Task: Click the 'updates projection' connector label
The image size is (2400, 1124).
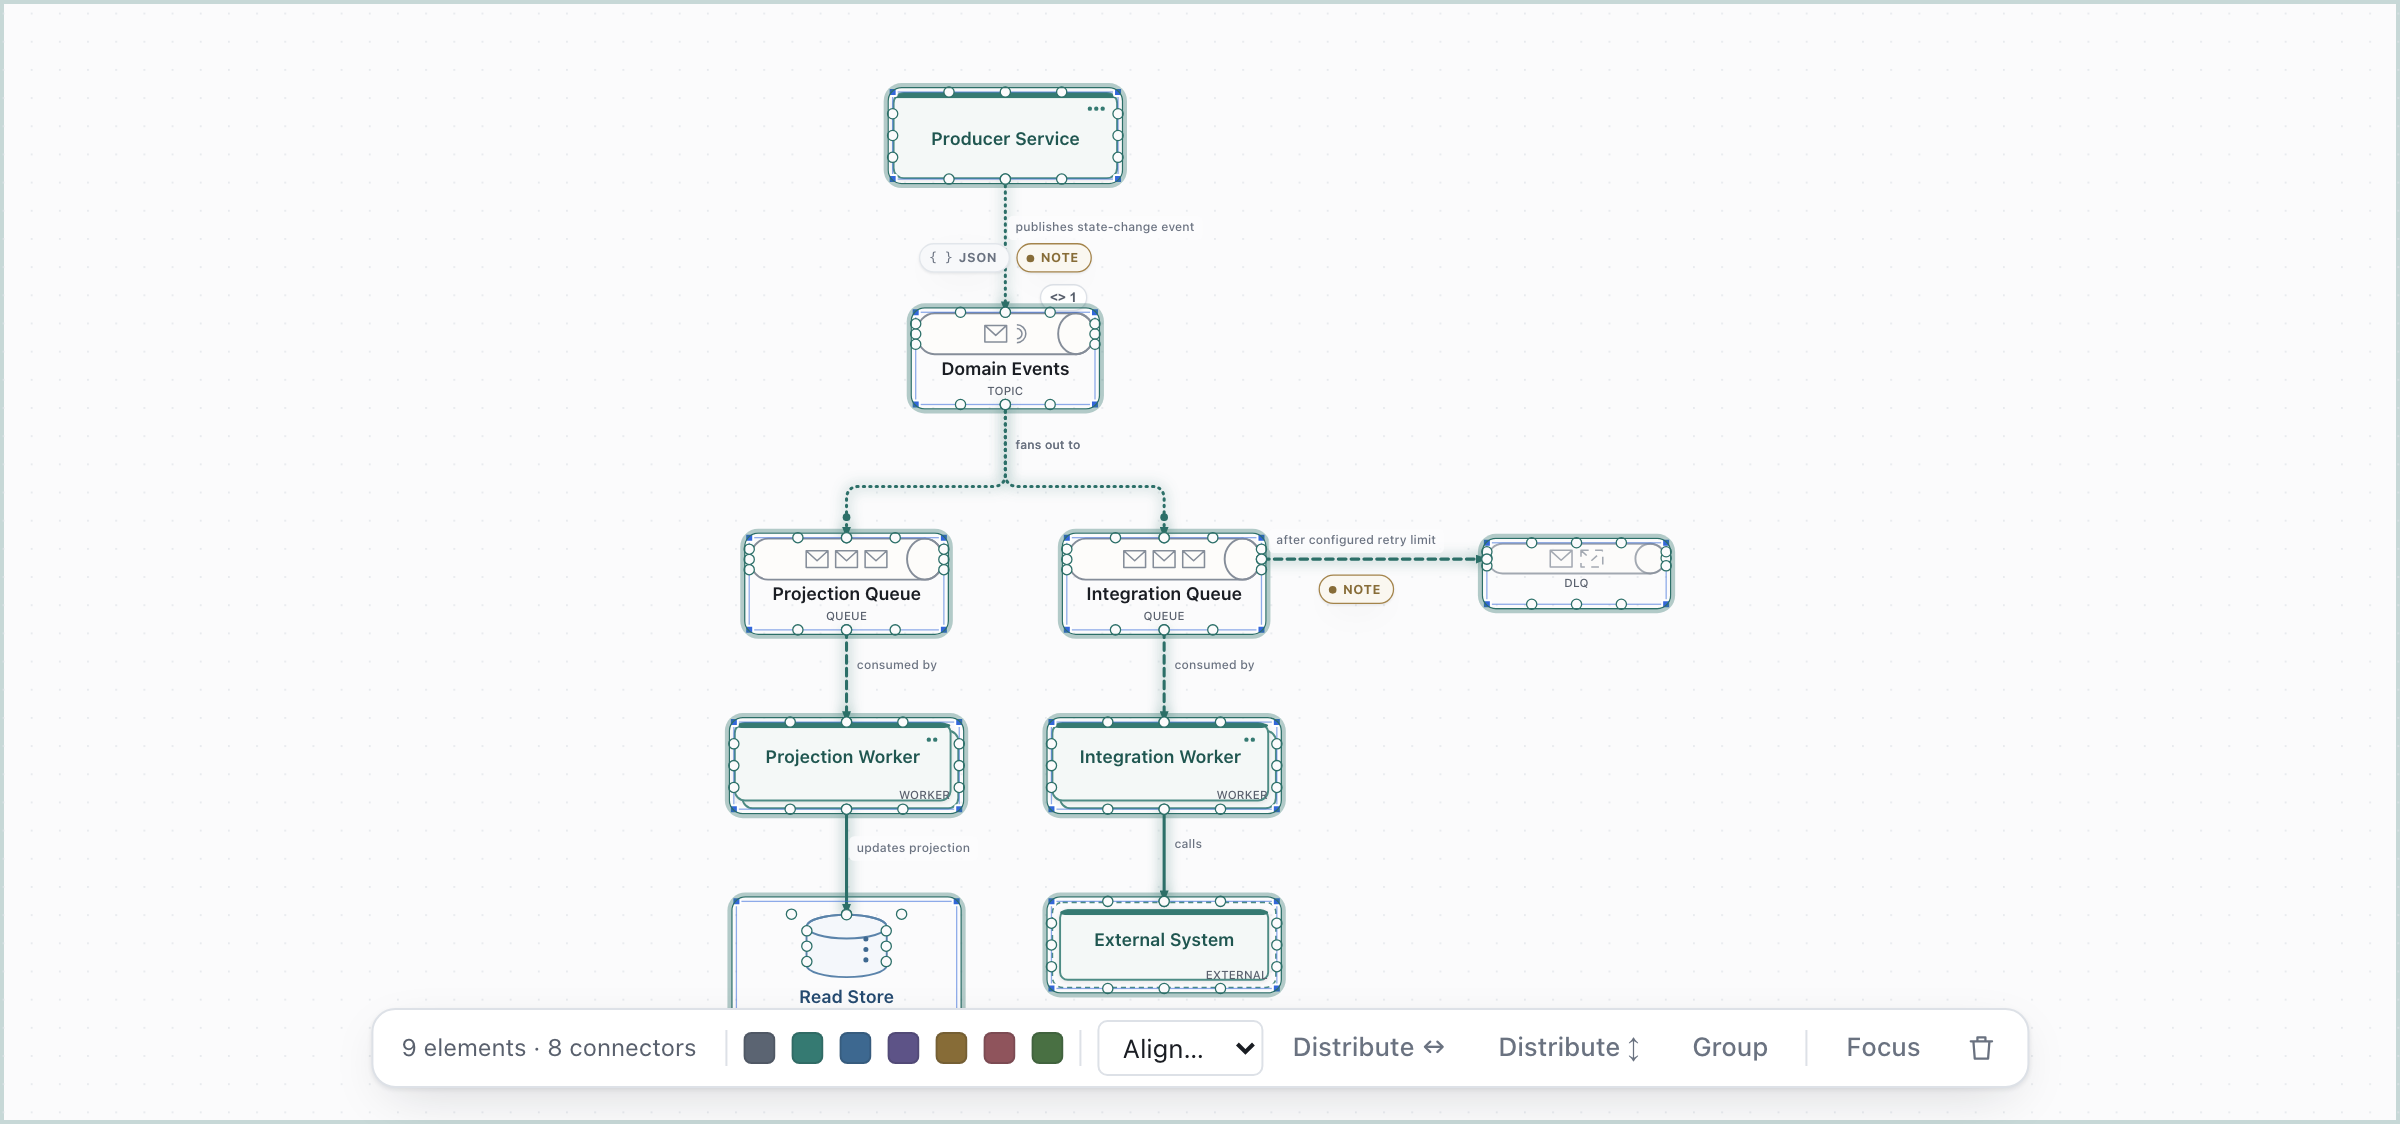Action: click(912, 848)
